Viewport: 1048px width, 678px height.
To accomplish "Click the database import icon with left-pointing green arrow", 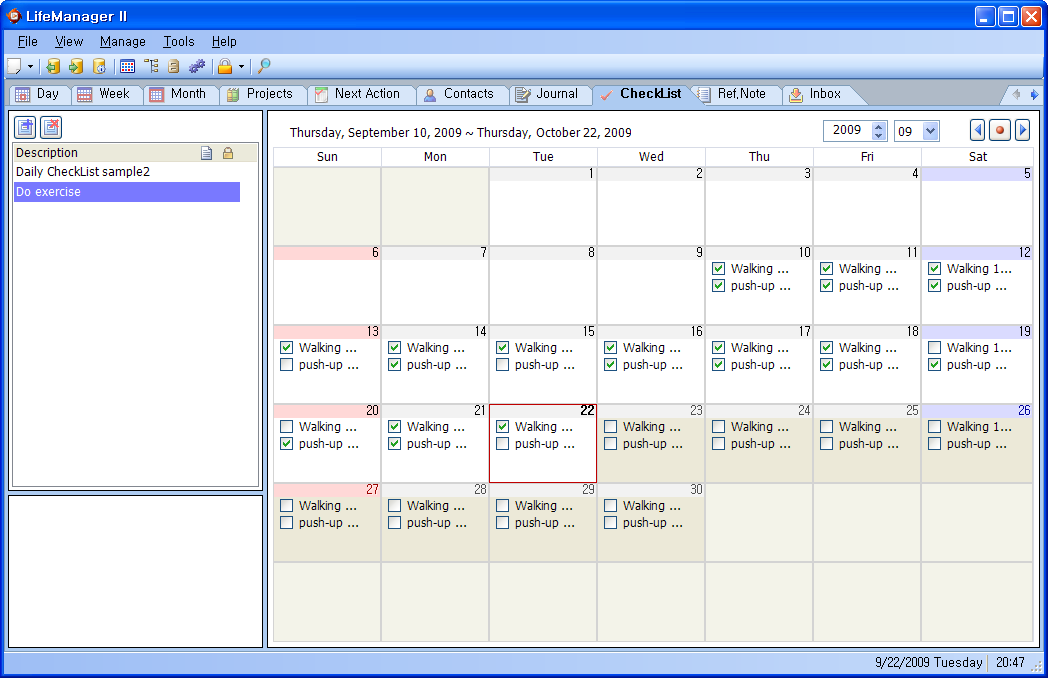I will coord(53,66).
